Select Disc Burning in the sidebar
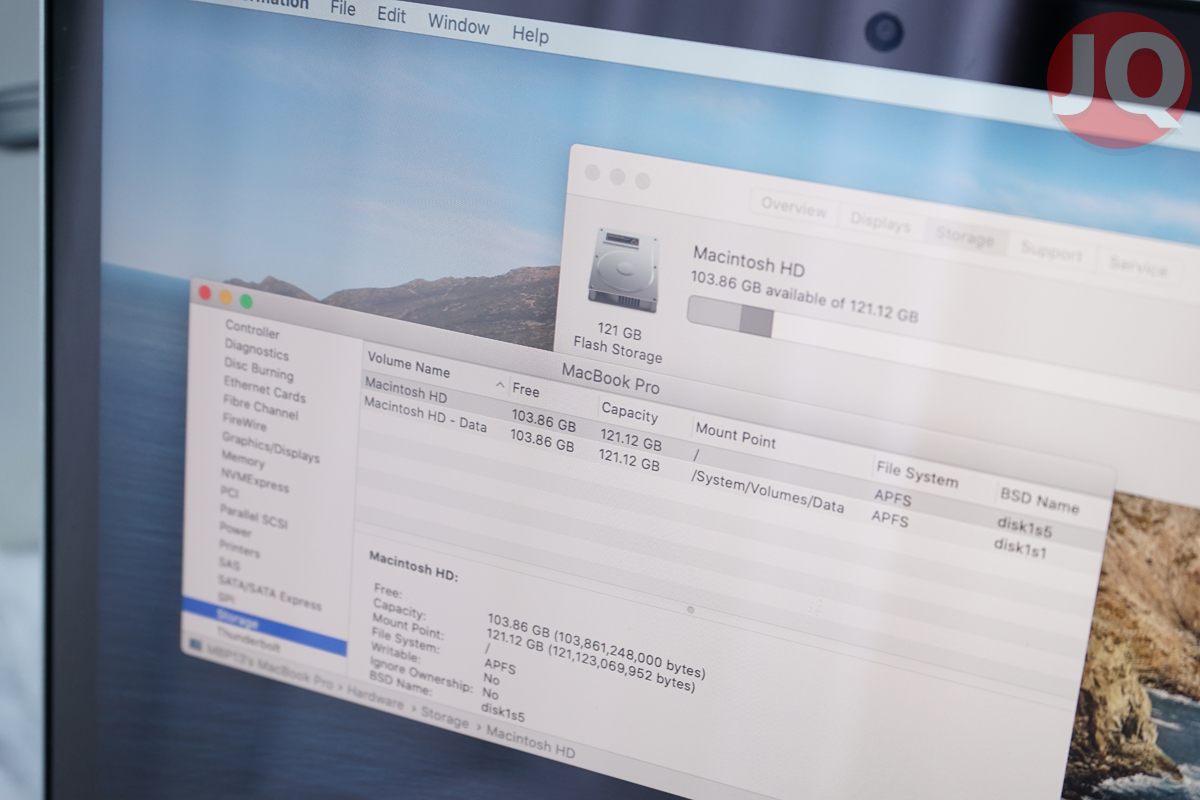 (258, 368)
